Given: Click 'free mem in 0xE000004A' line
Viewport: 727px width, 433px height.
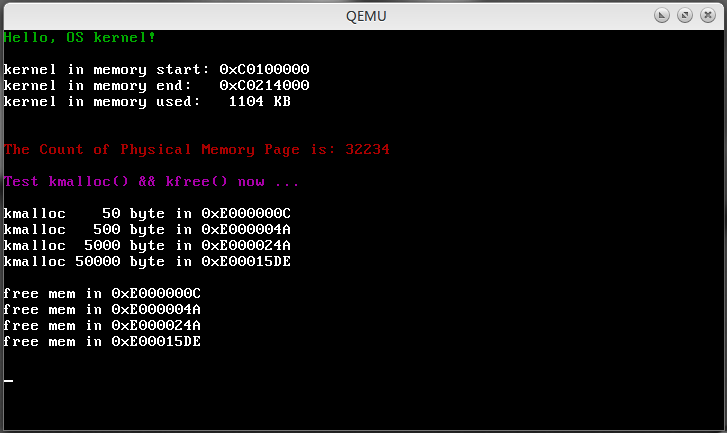Looking at the screenshot, I should (x=102, y=310).
